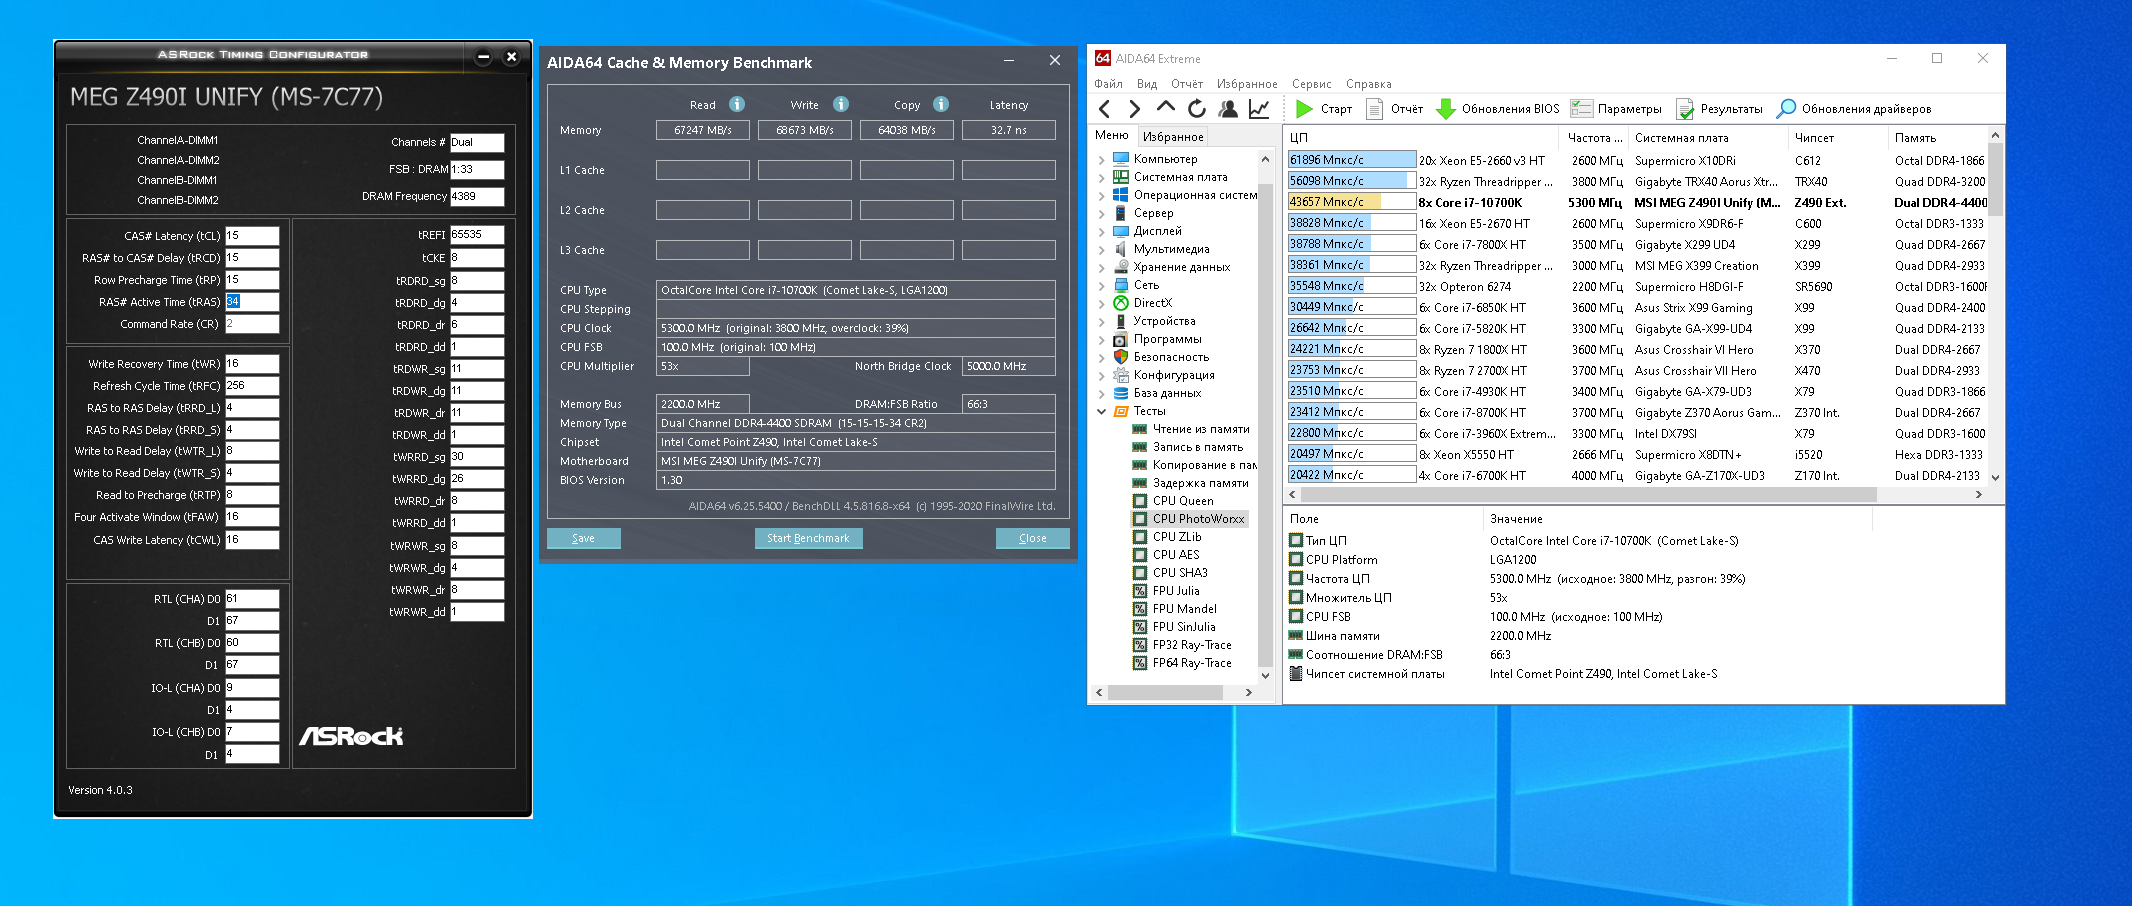Click Save in the benchmark window
The width and height of the screenshot is (2132, 906).
pyautogui.click(x=583, y=538)
